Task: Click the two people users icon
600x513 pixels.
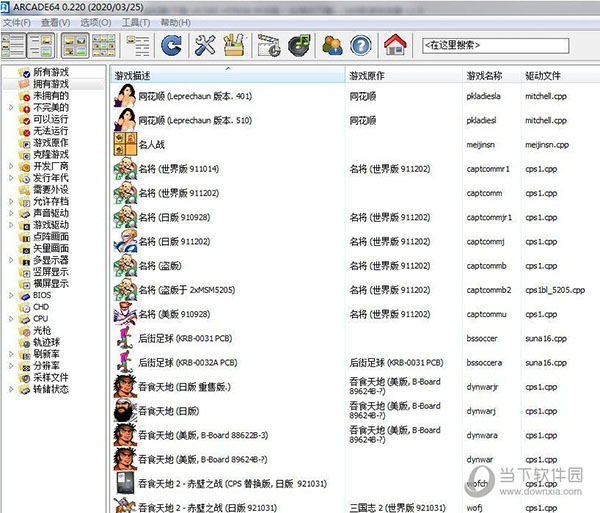Action: click(333, 46)
